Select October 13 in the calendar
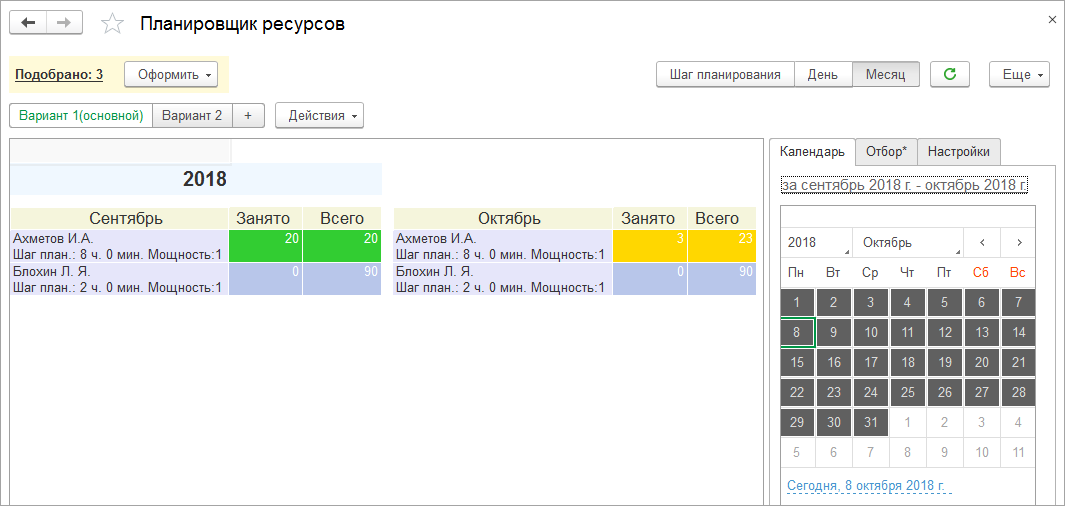The image size is (1065, 506). (x=981, y=333)
